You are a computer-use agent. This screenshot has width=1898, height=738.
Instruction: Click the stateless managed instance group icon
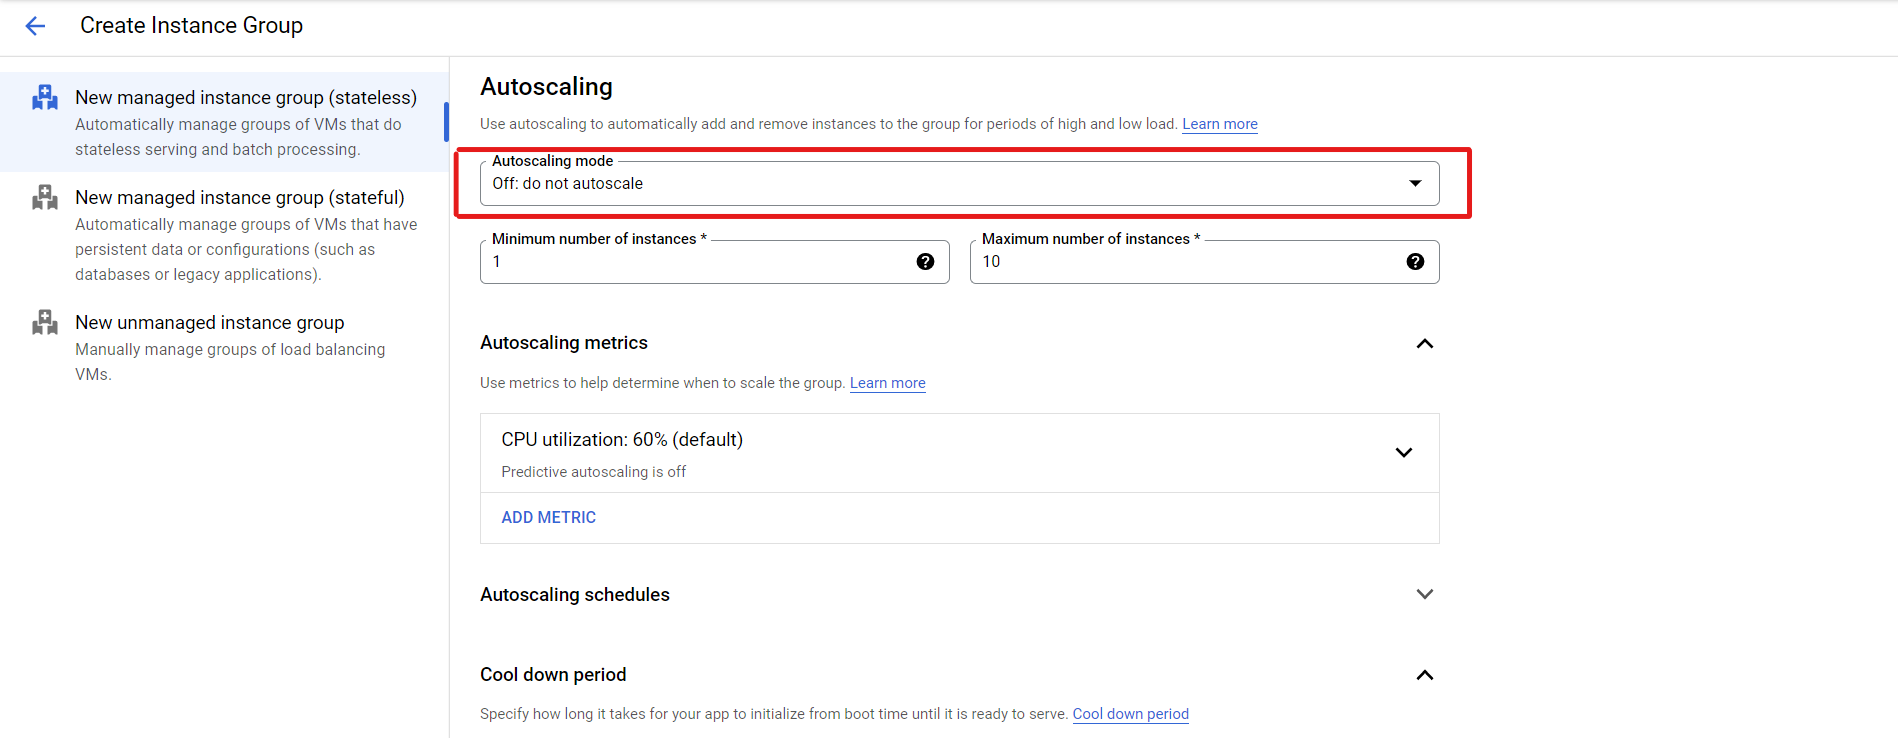click(45, 97)
